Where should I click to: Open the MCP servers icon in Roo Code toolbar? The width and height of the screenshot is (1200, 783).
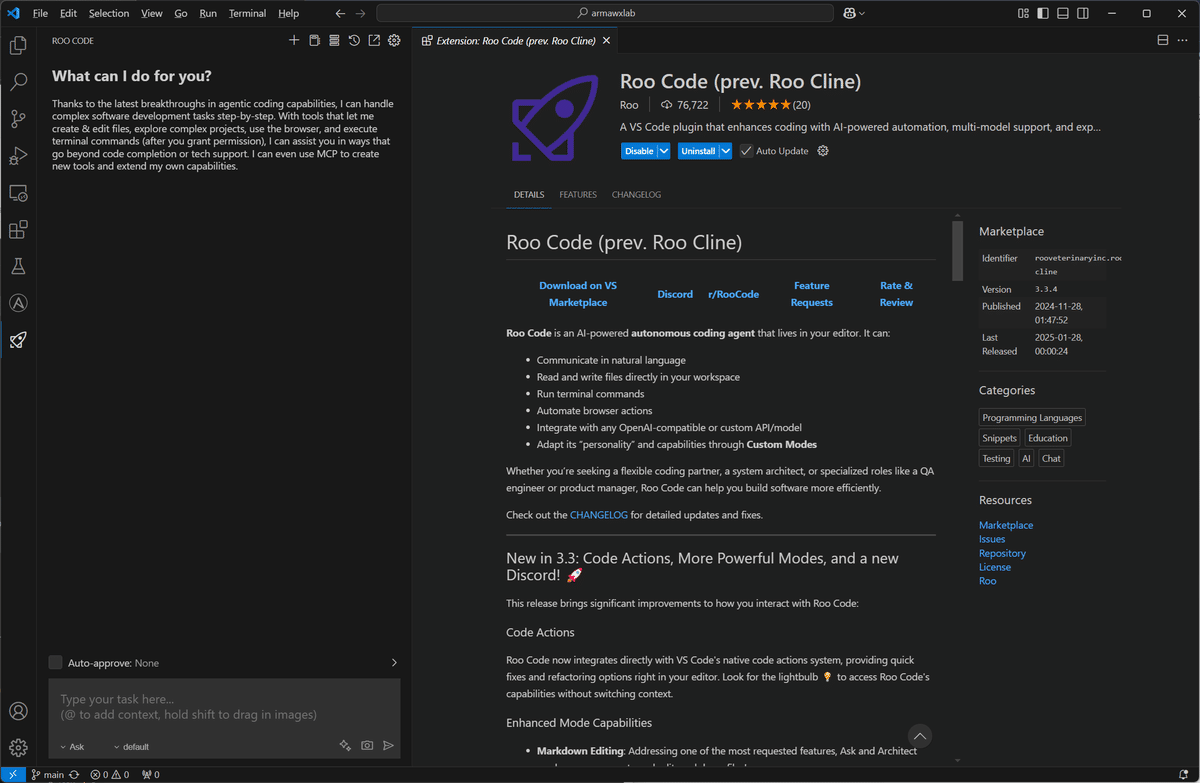coord(334,40)
